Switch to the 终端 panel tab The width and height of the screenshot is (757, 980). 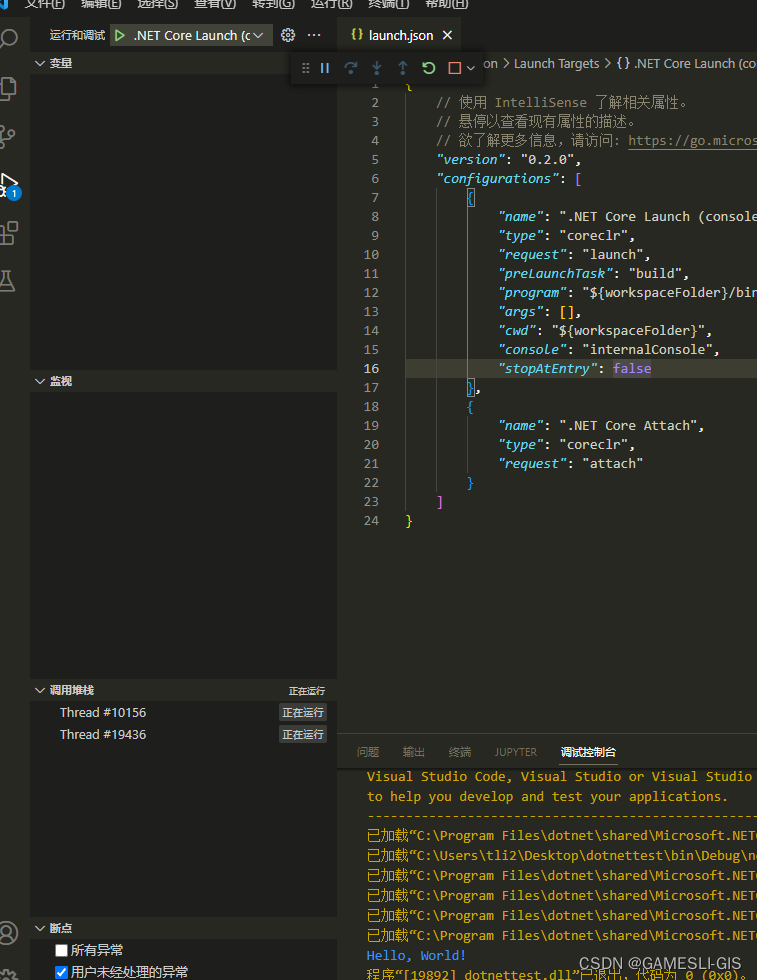tap(460, 752)
